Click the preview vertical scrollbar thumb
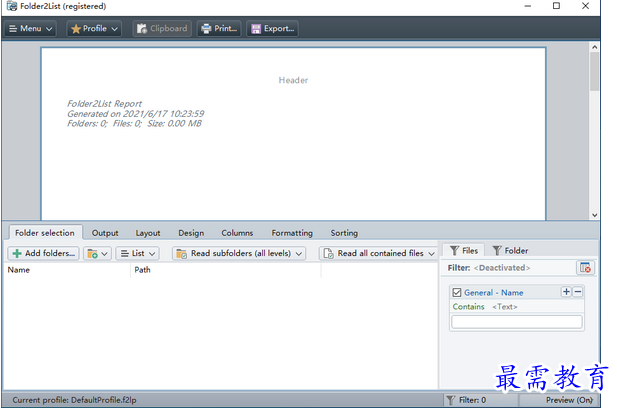617x409 pixels. point(595,72)
